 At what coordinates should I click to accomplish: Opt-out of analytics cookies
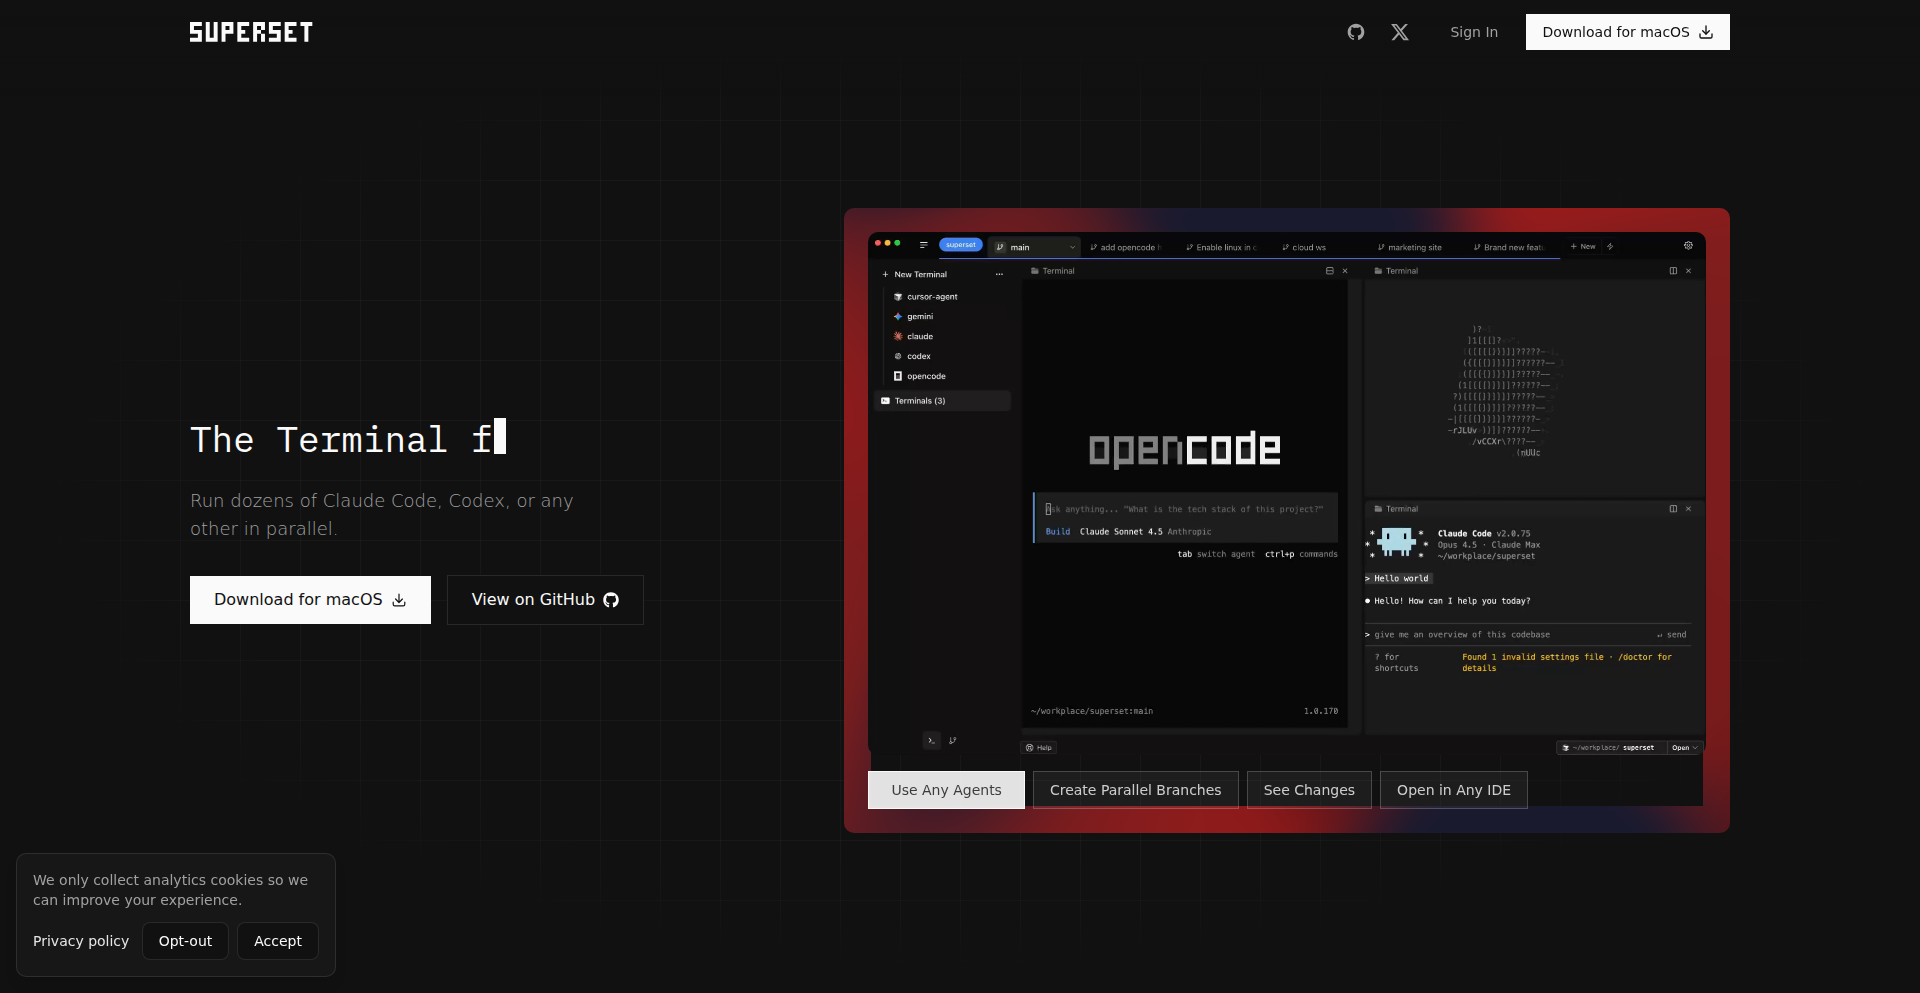coord(185,941)
